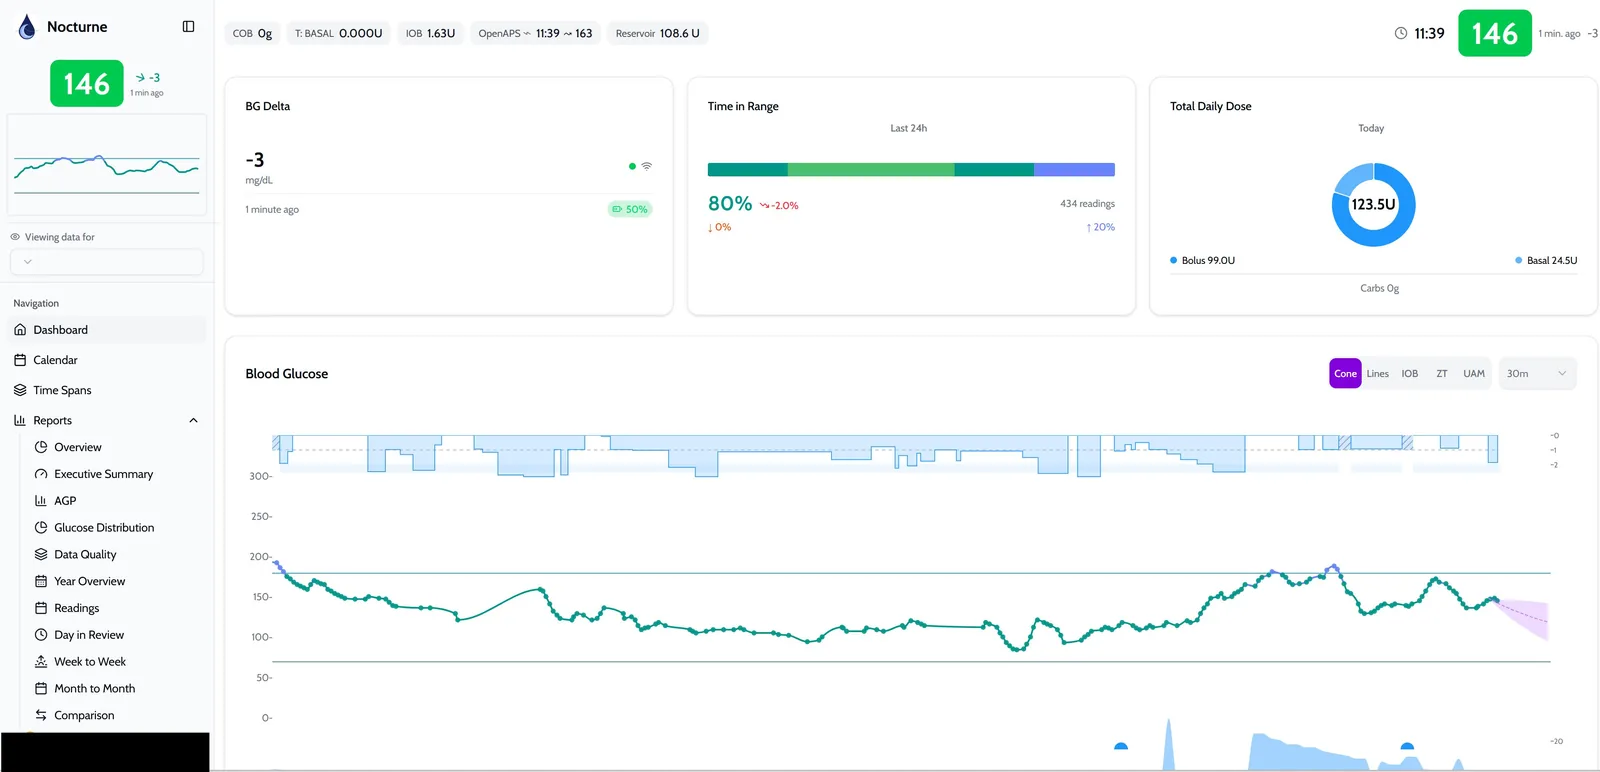Click the Time Spans layers icon
The height and width of the screenshot is (772, 1600).
pos(20,390)
